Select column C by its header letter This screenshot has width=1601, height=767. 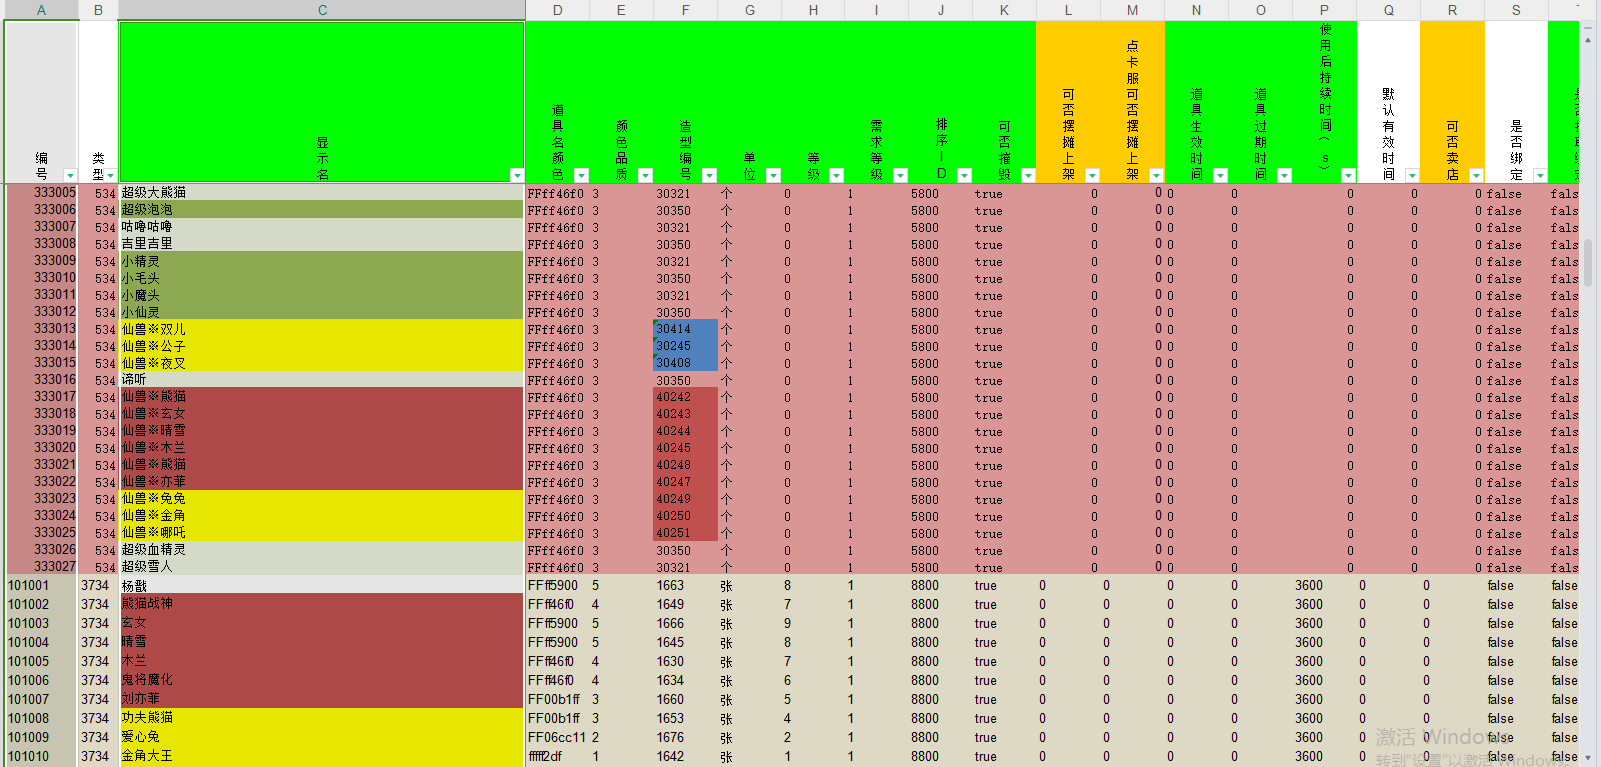pos(322,10)
